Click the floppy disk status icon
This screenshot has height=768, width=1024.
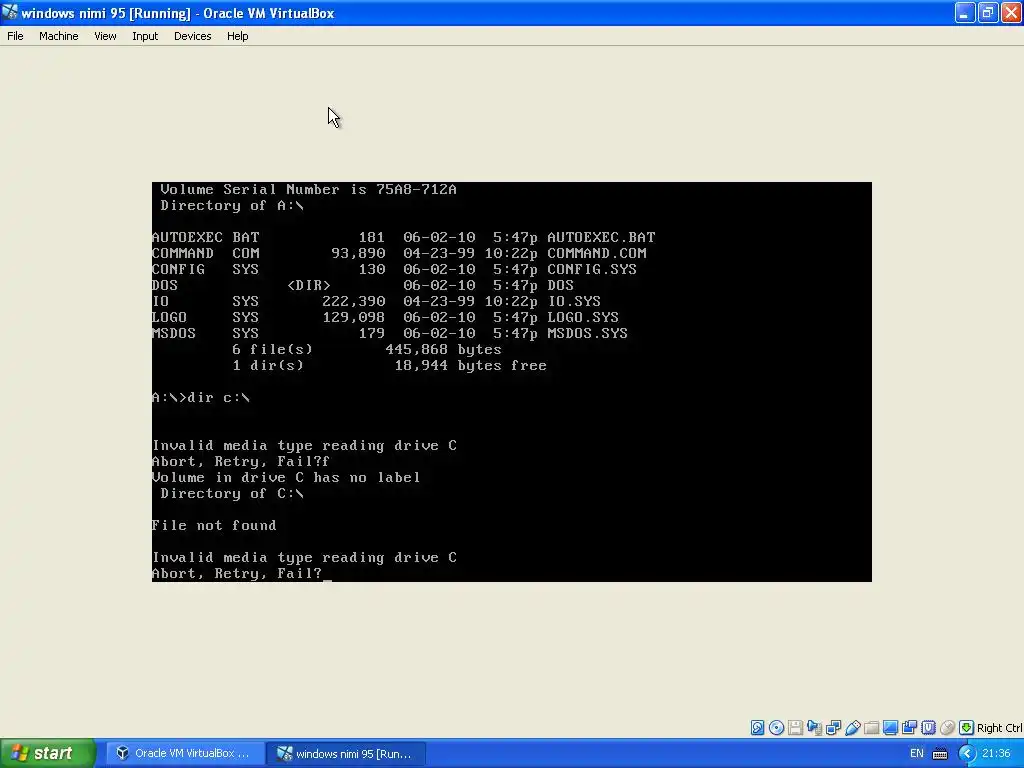(795, 728)
